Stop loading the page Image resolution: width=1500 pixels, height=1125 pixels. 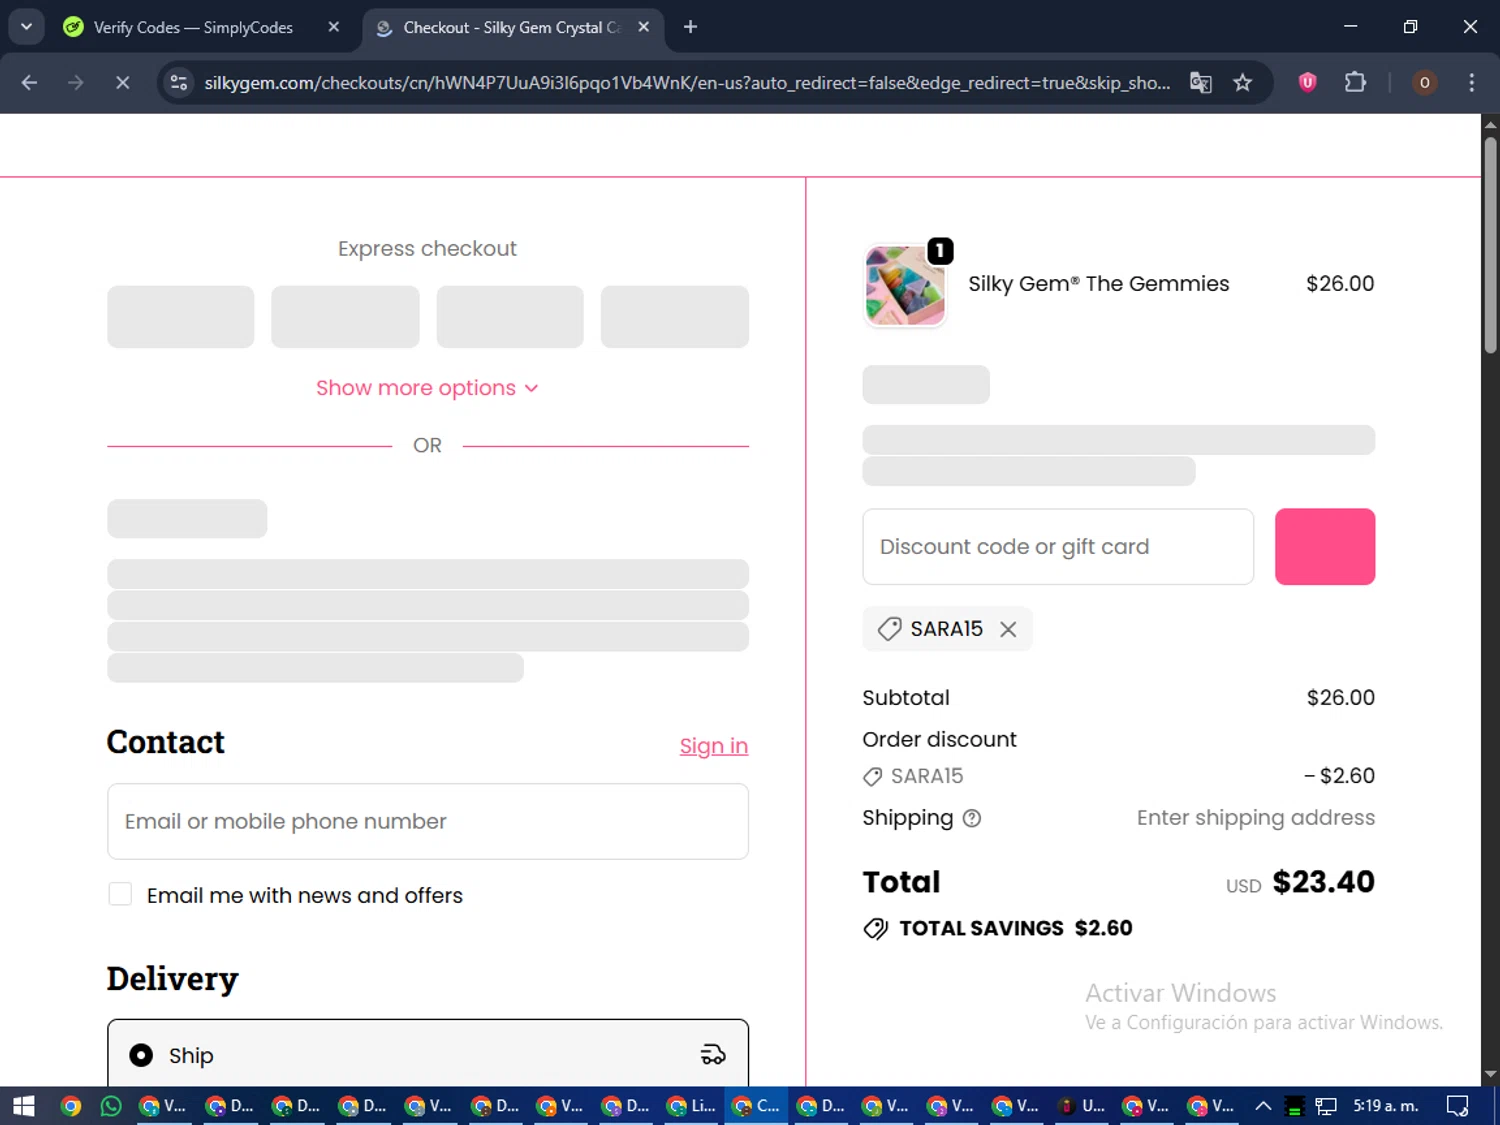pos(122,83)
